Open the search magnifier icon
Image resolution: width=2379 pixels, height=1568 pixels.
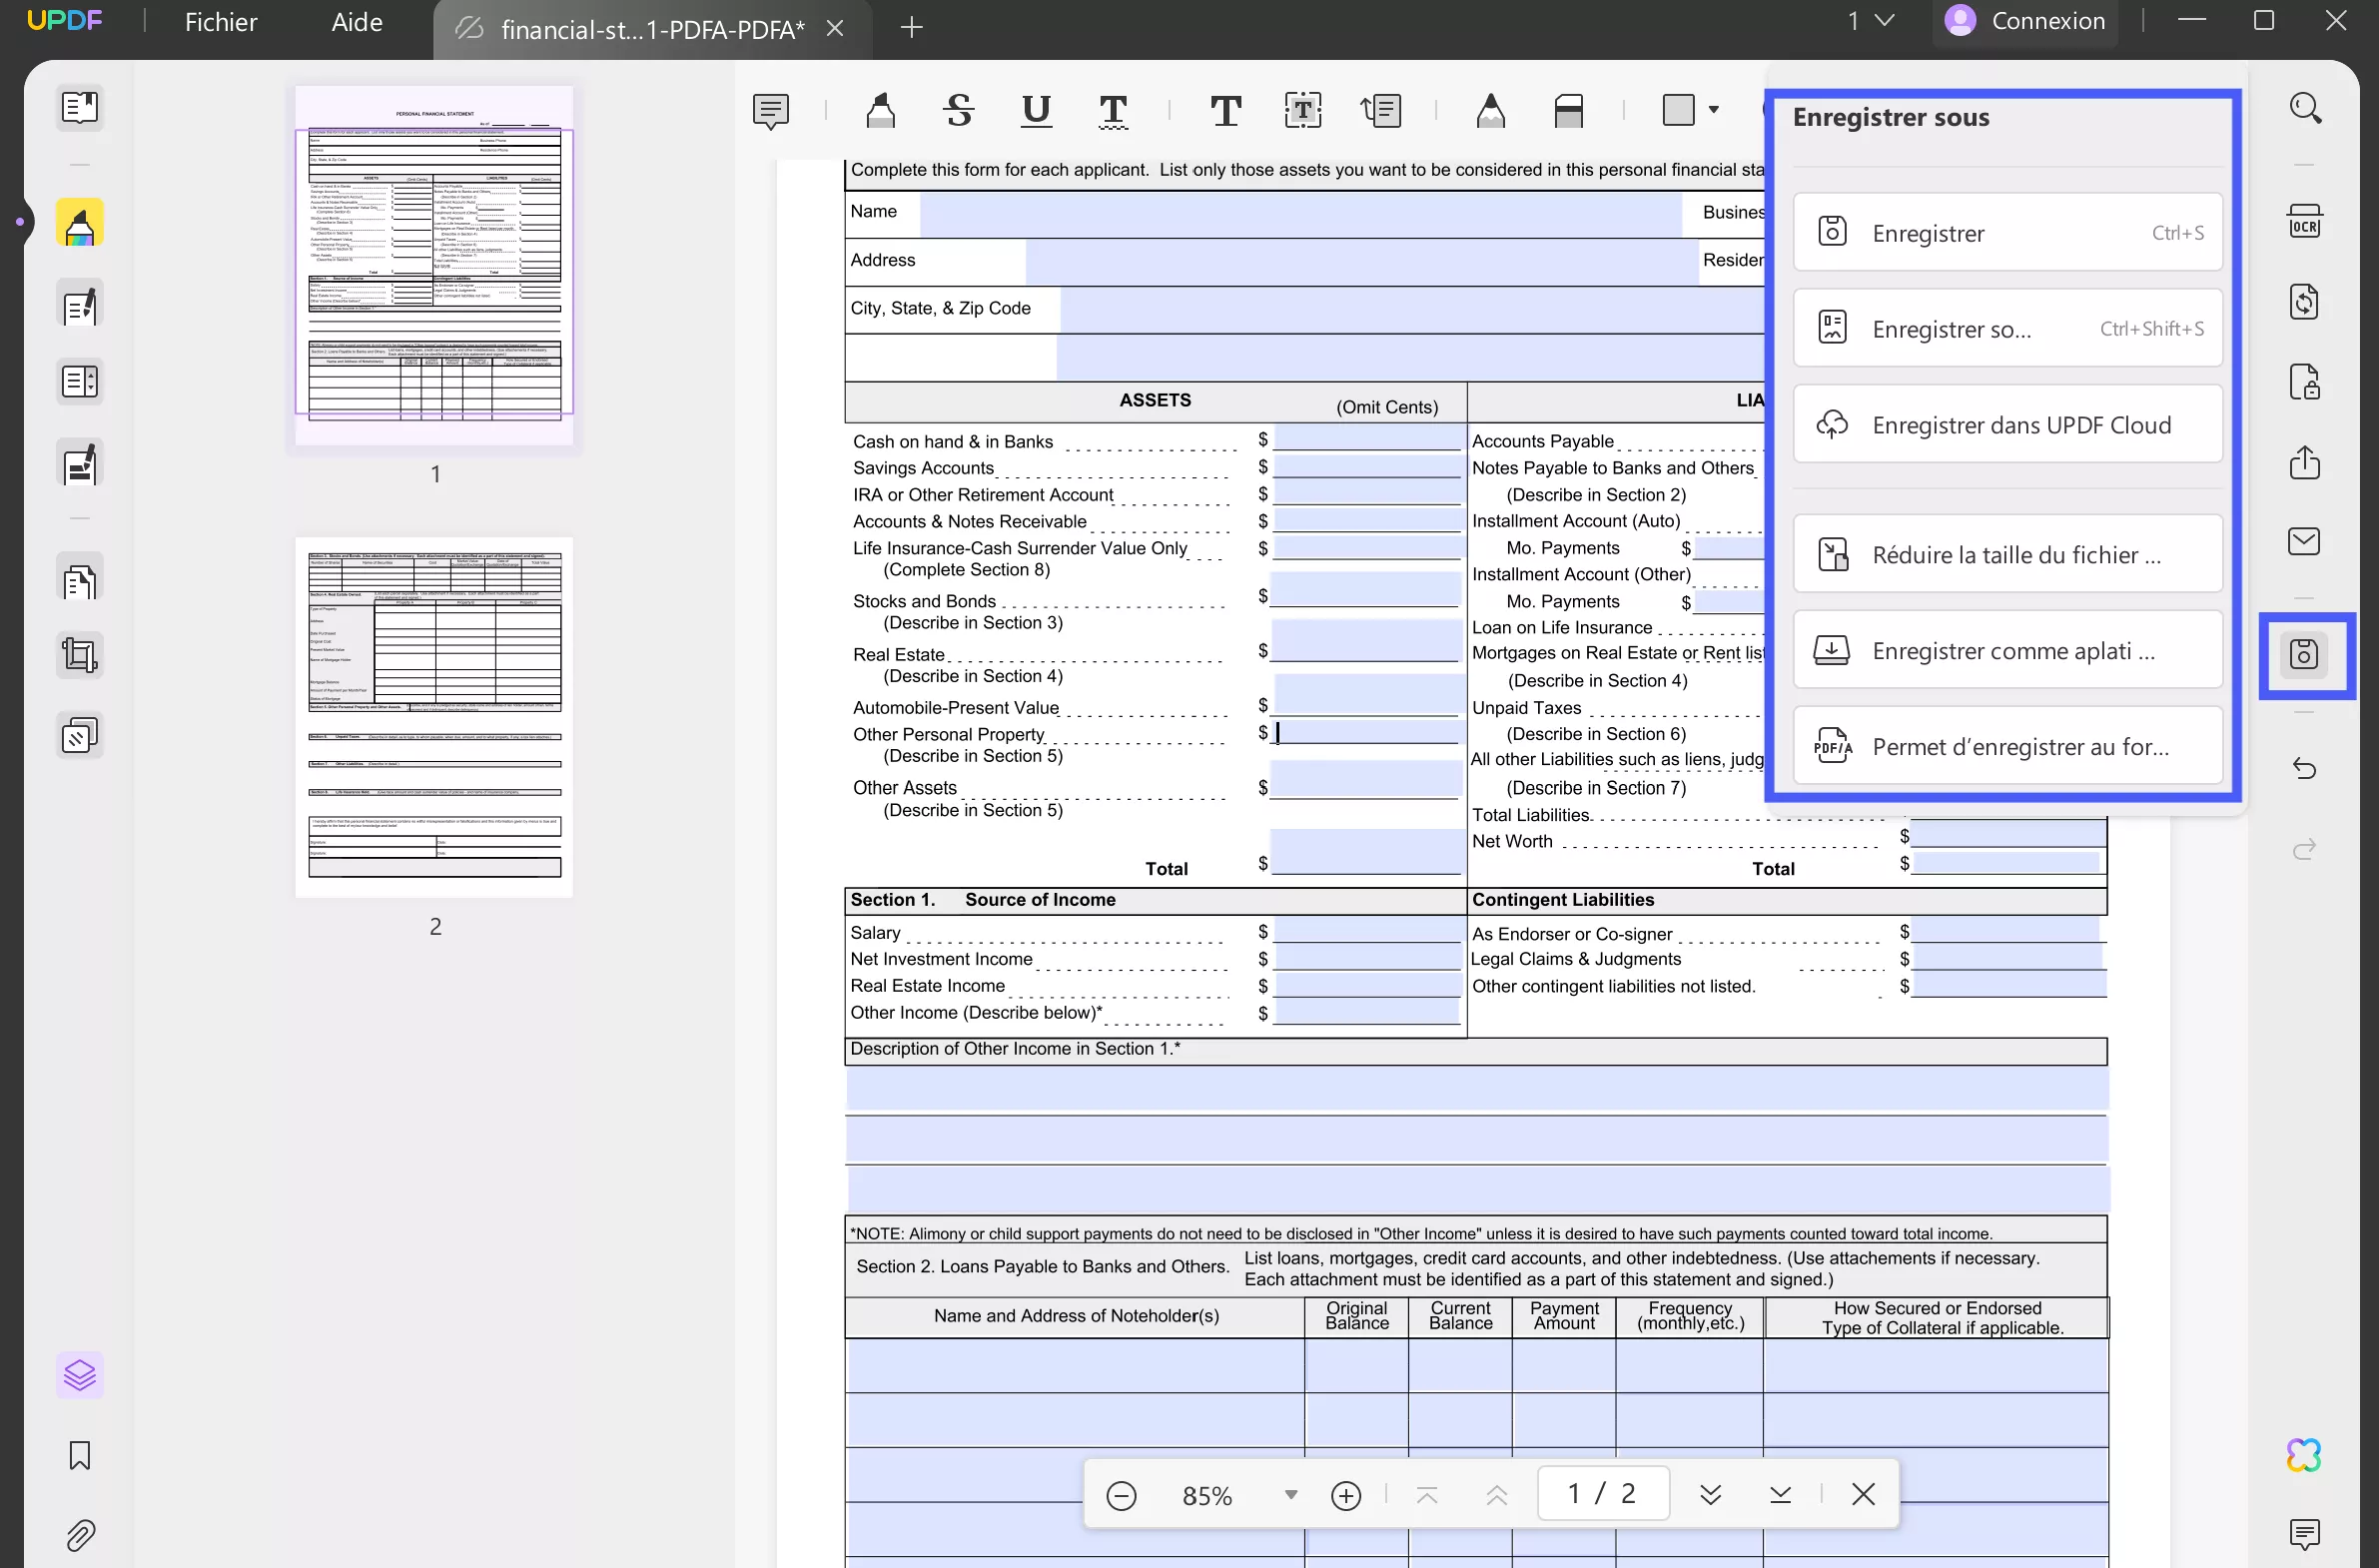(x=2305, y=108)
